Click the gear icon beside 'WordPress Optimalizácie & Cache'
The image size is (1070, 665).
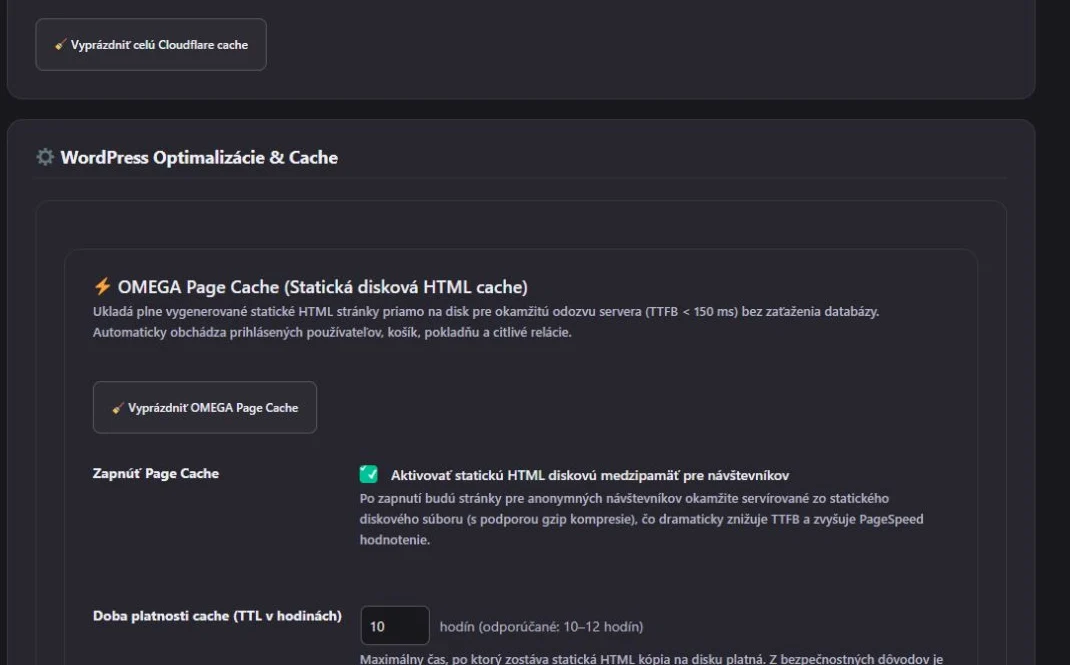[45, 157]
